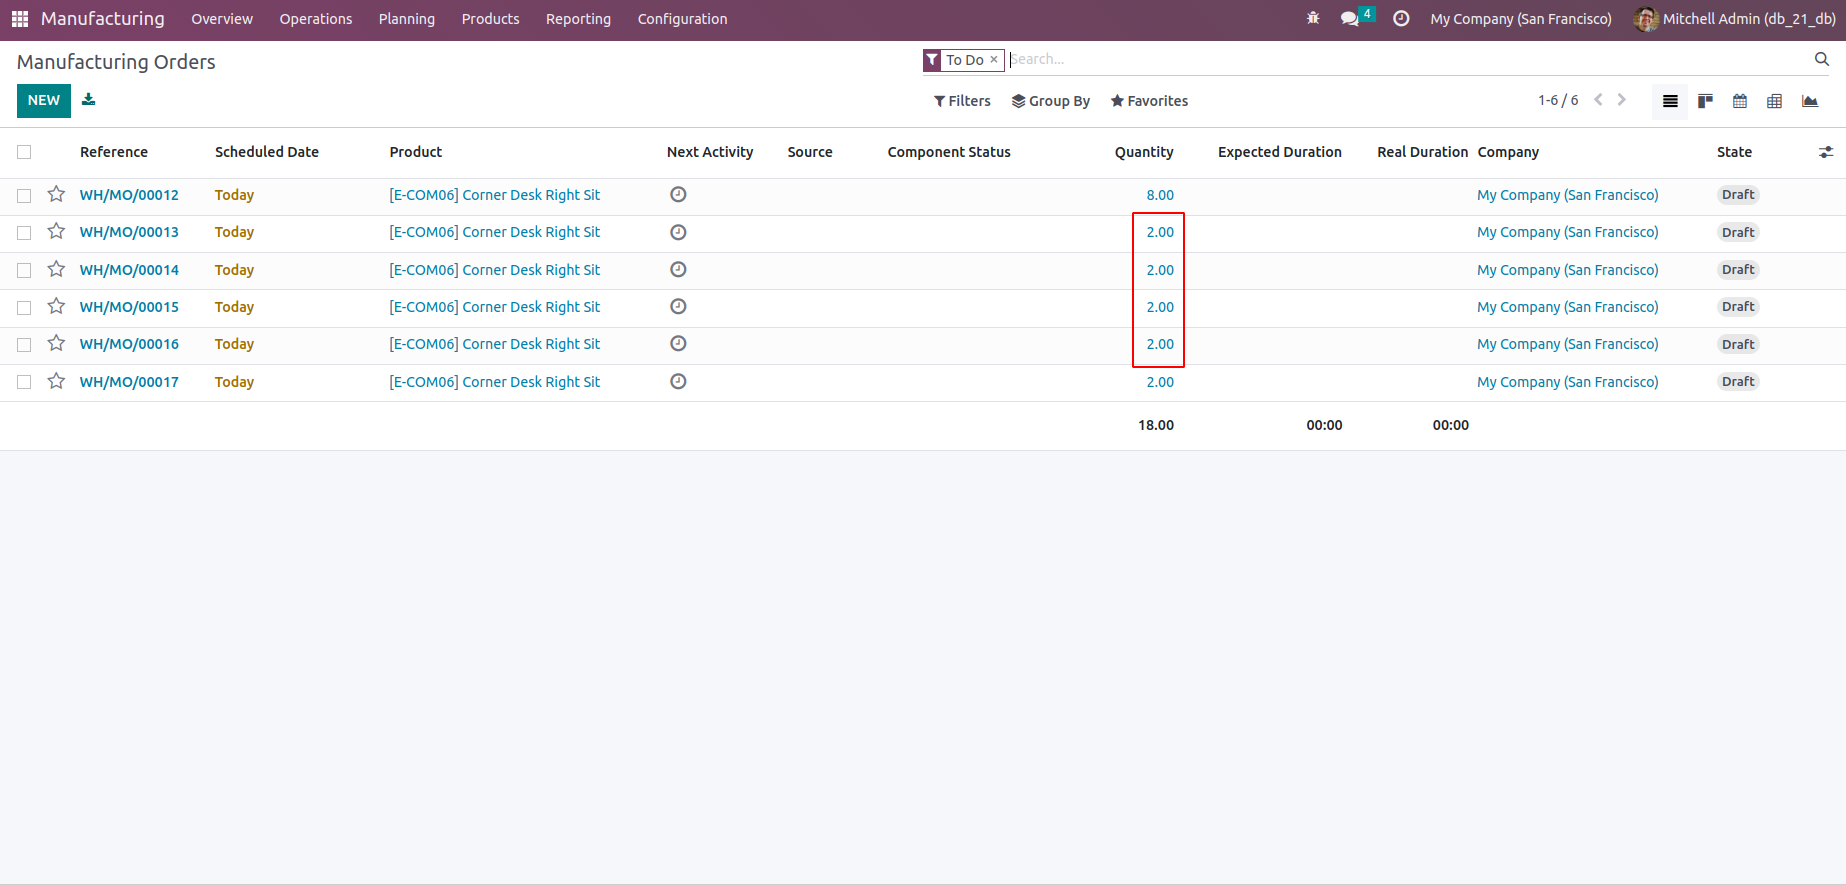The image size is (1846, 885).
Task: Remove the To Do filter tag
Action: coord(993,60)
